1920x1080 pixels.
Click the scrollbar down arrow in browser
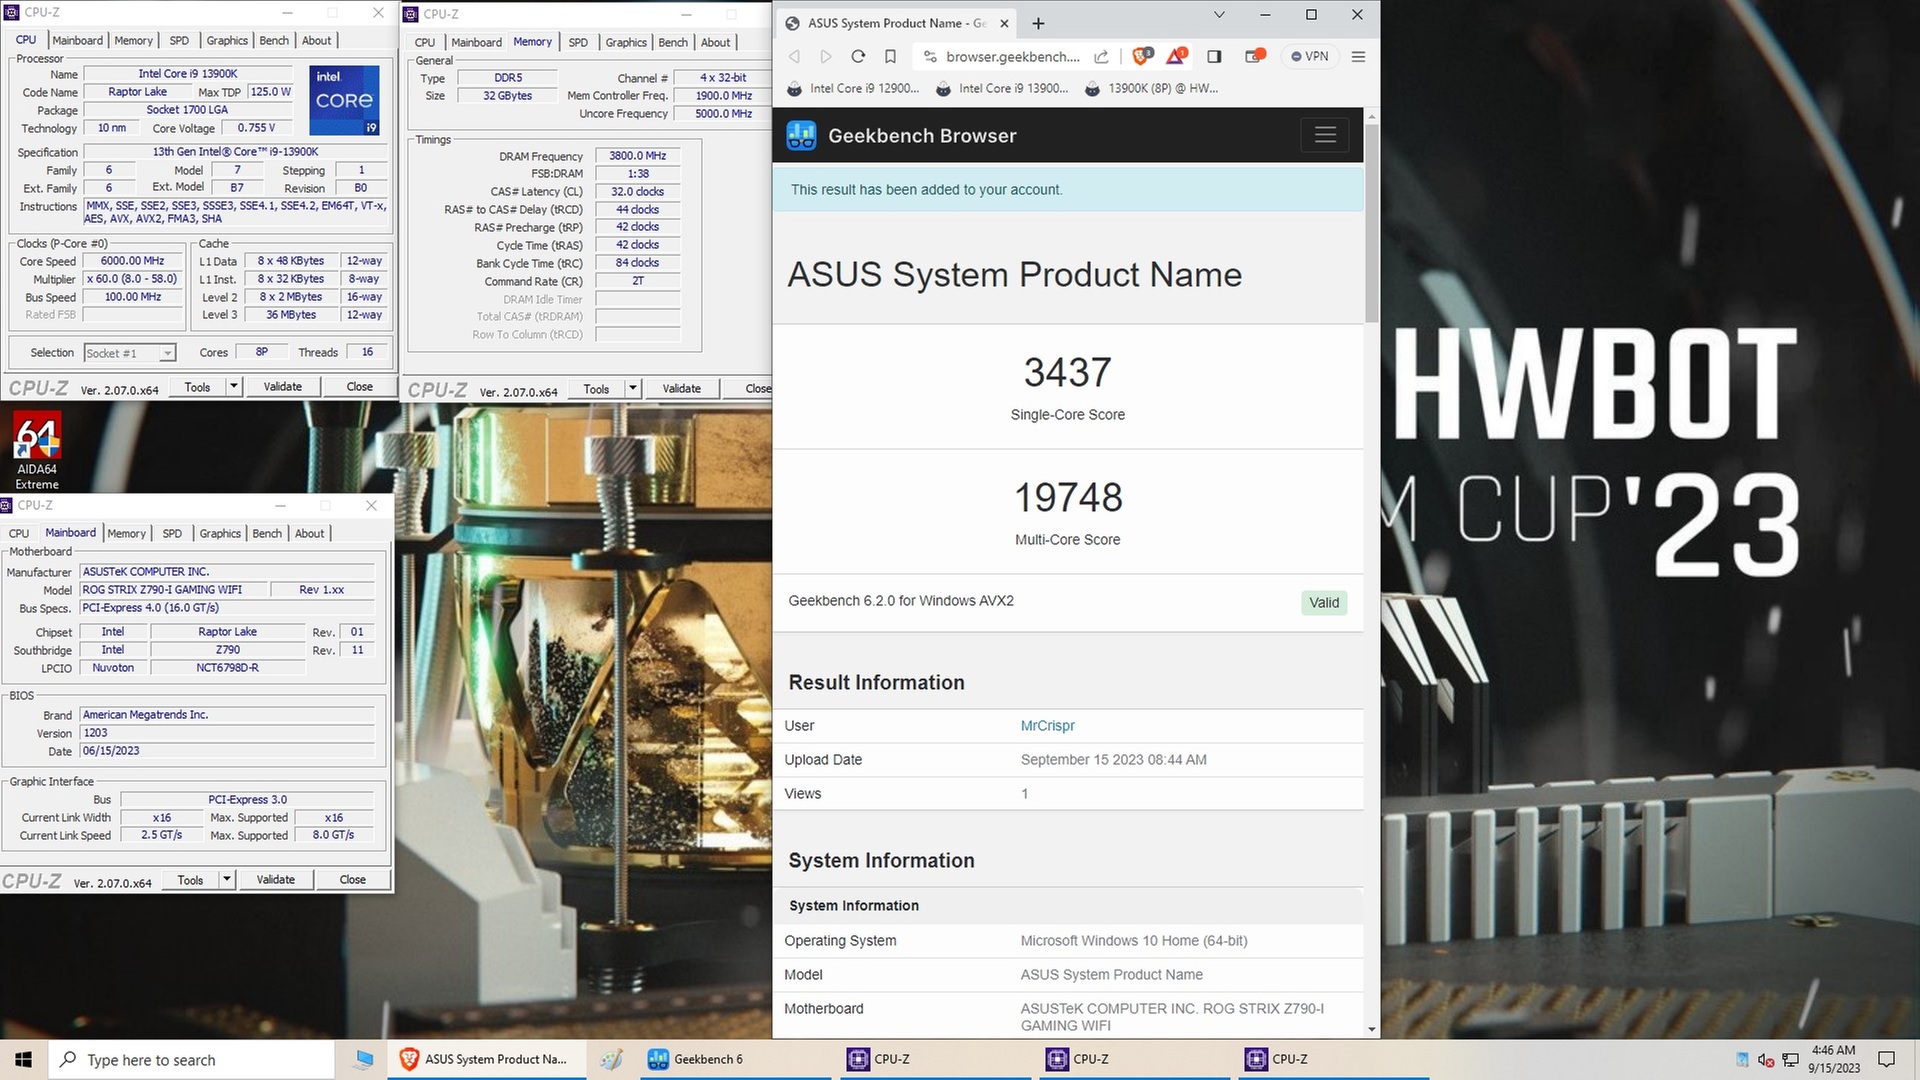coord(1371,1029)
